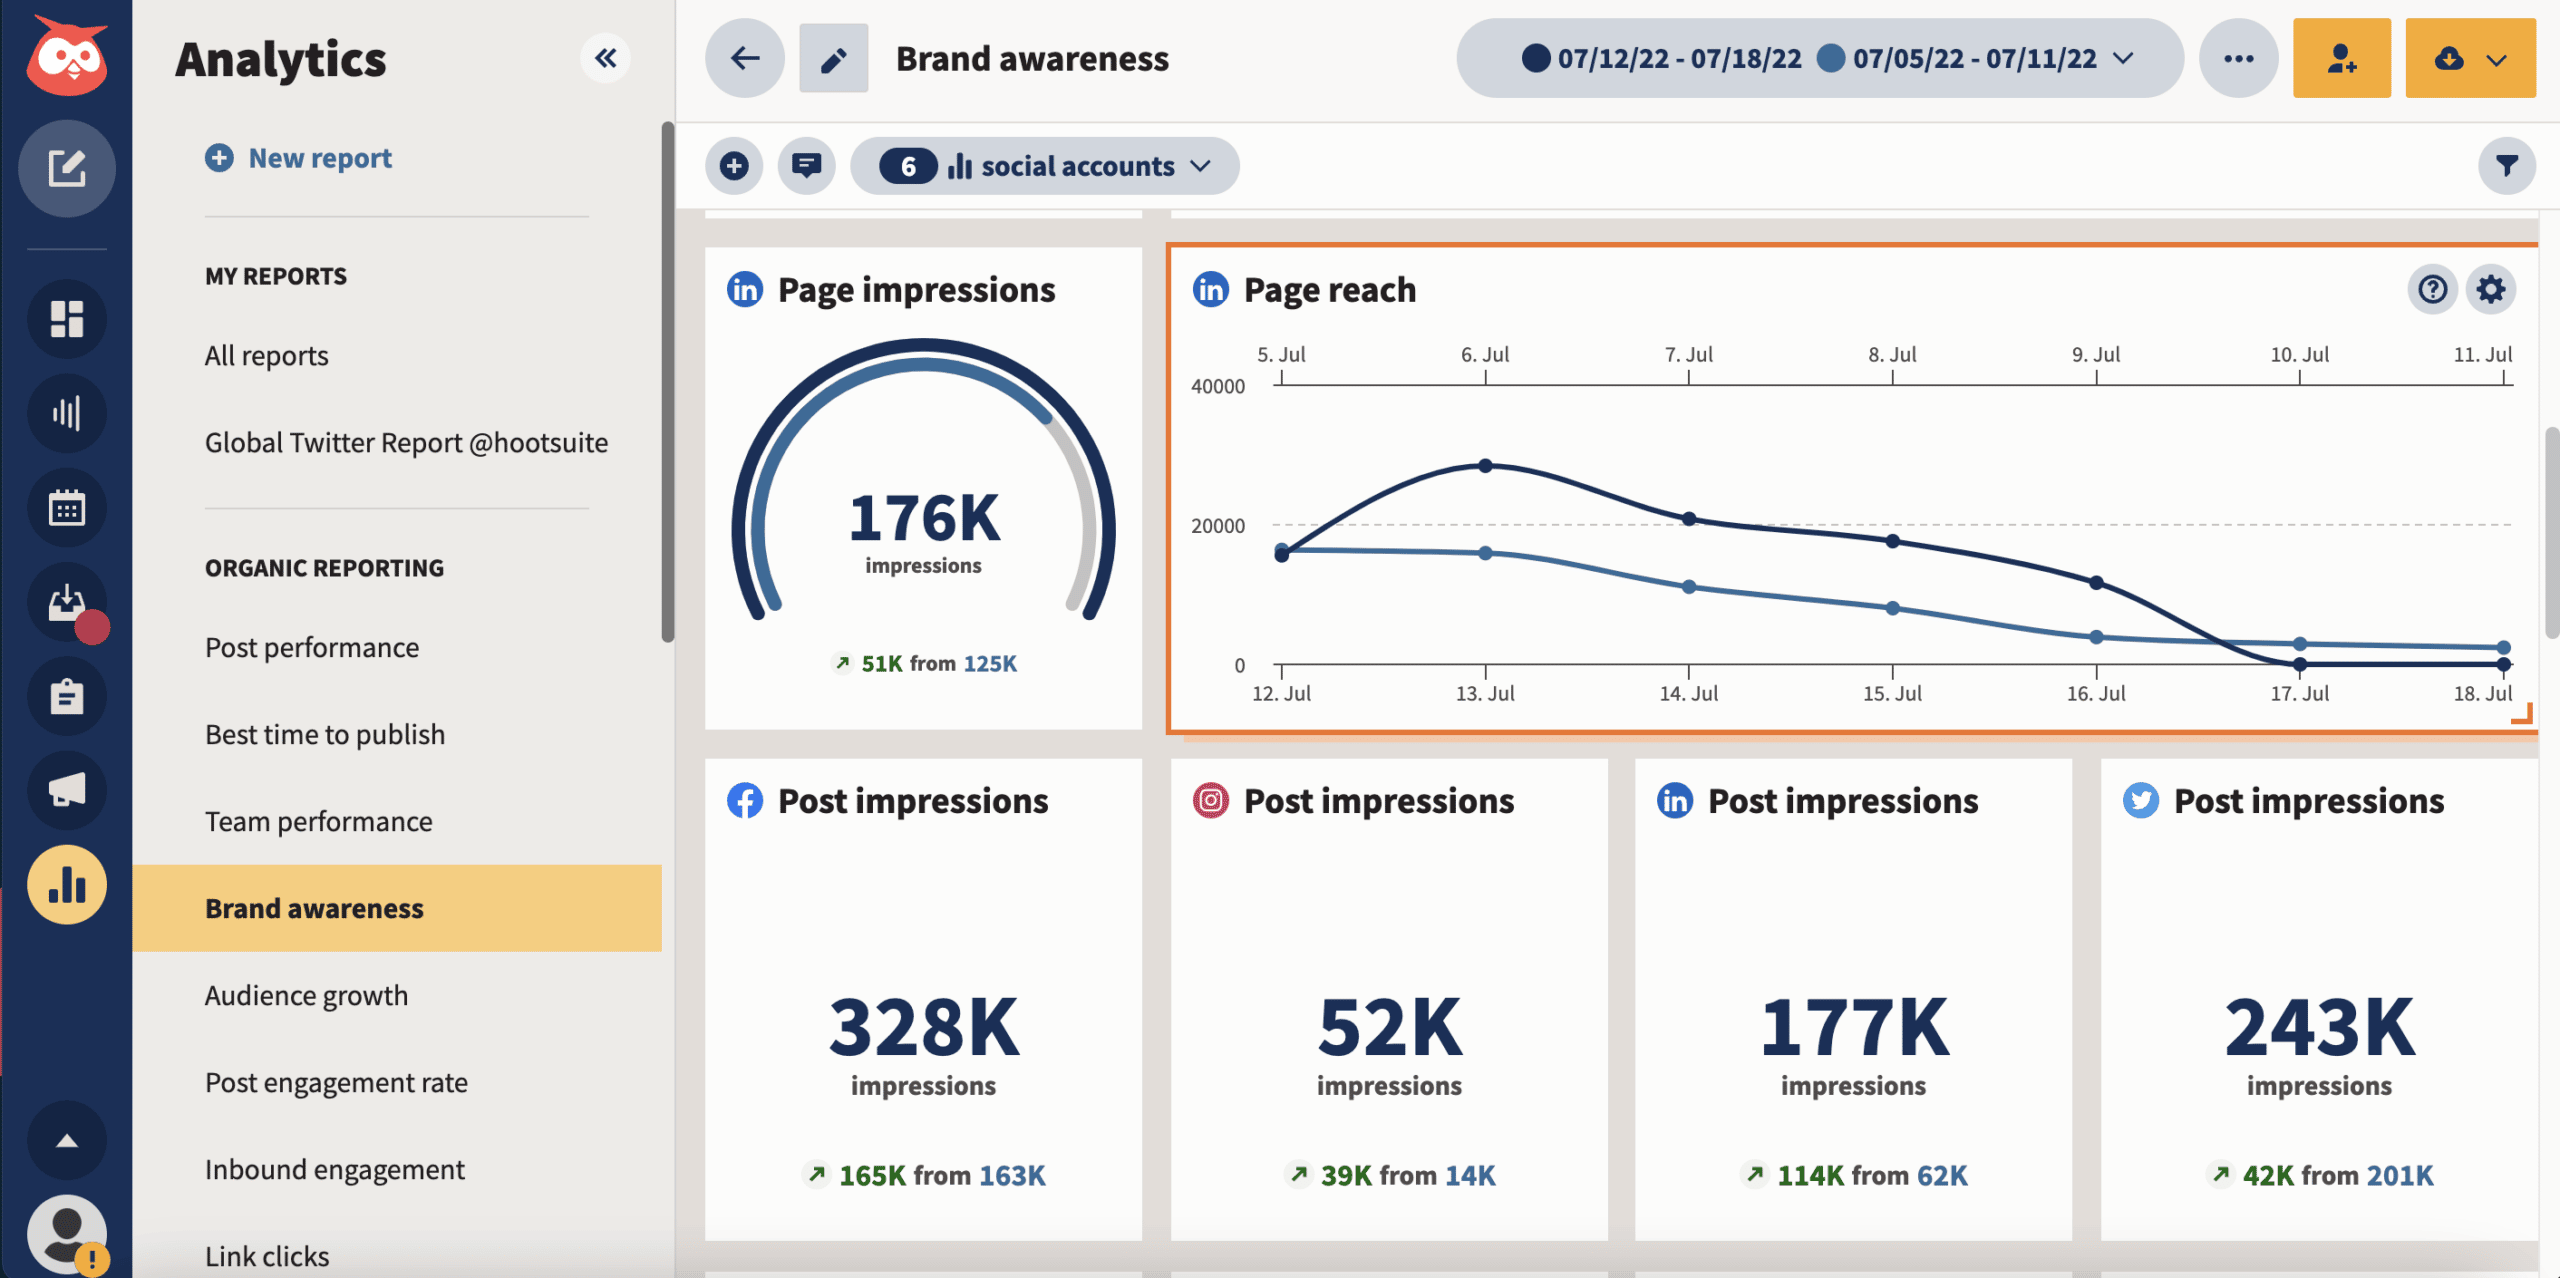Viewport: 2560px width, 1278px height.
Task: Expand the bottom sidebar up-arrow toggle
Action: (x=66, y=1141)
